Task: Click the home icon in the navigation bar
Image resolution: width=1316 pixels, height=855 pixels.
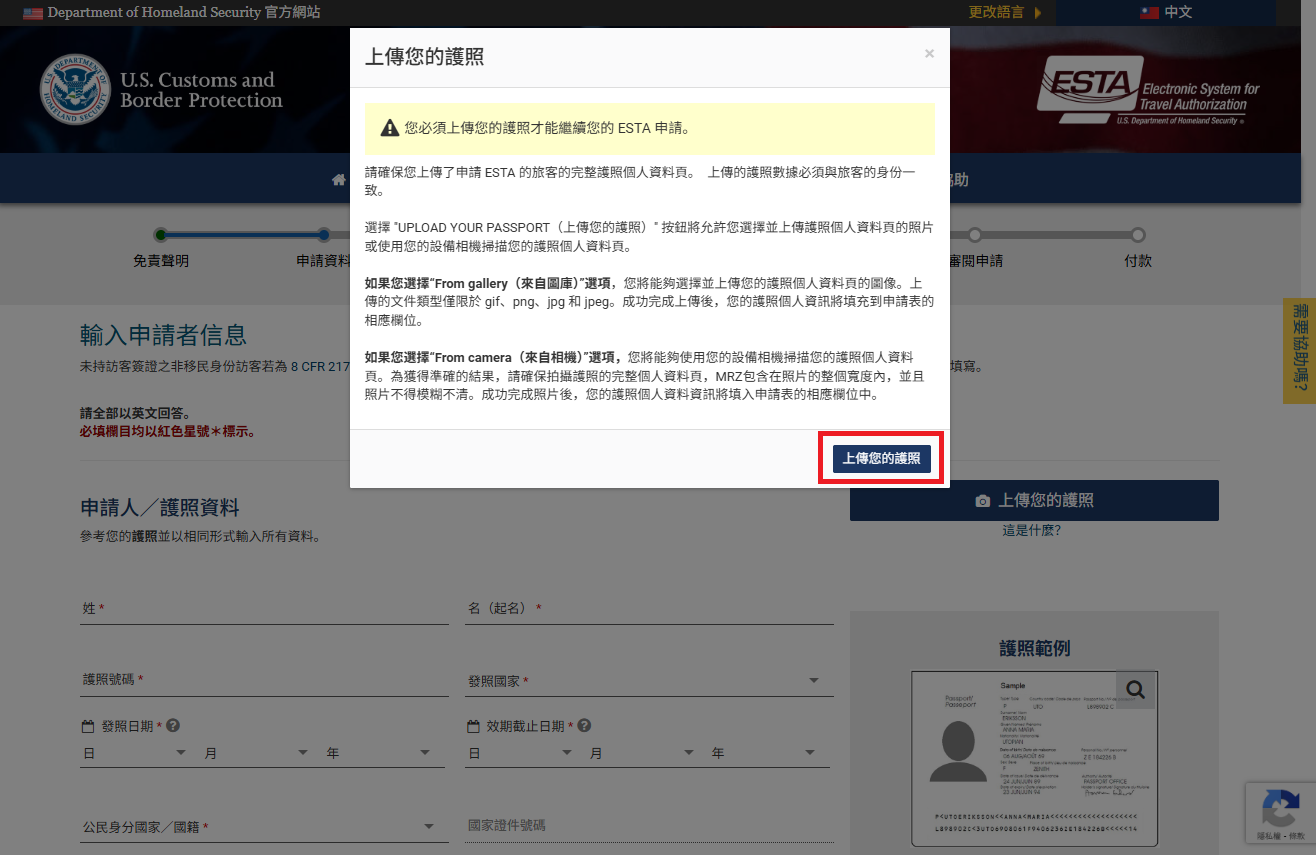Action: click(x=338, y=178)
